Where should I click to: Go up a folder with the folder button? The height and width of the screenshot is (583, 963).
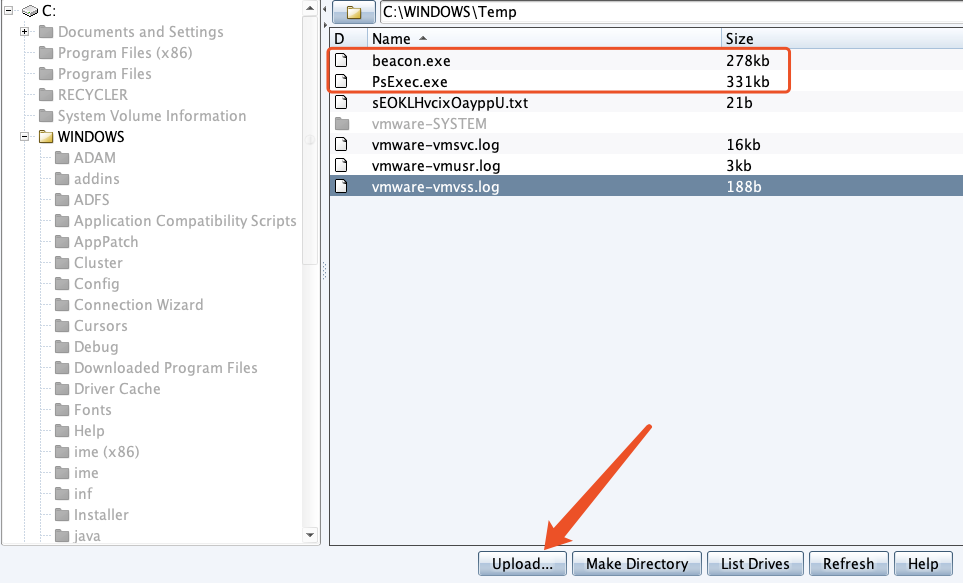pyautogui.click(x=354, y=12)
